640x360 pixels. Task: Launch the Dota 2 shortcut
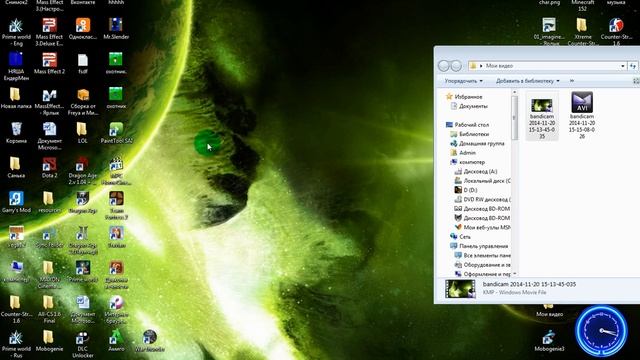(49, 167)
